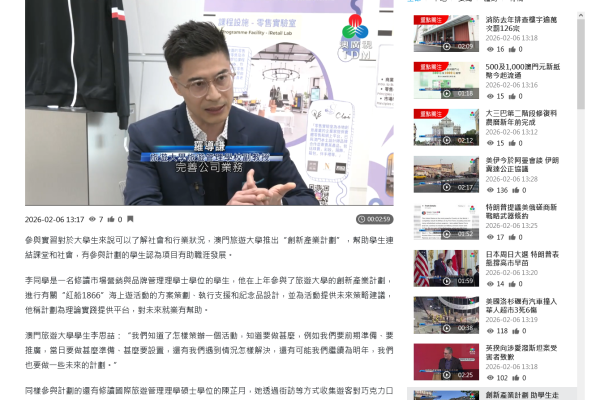The height and width of the screenshot is (400, 600).
Task: Click like icon for the 13:12 Ruins restoration item
Action: coord(512,143)
